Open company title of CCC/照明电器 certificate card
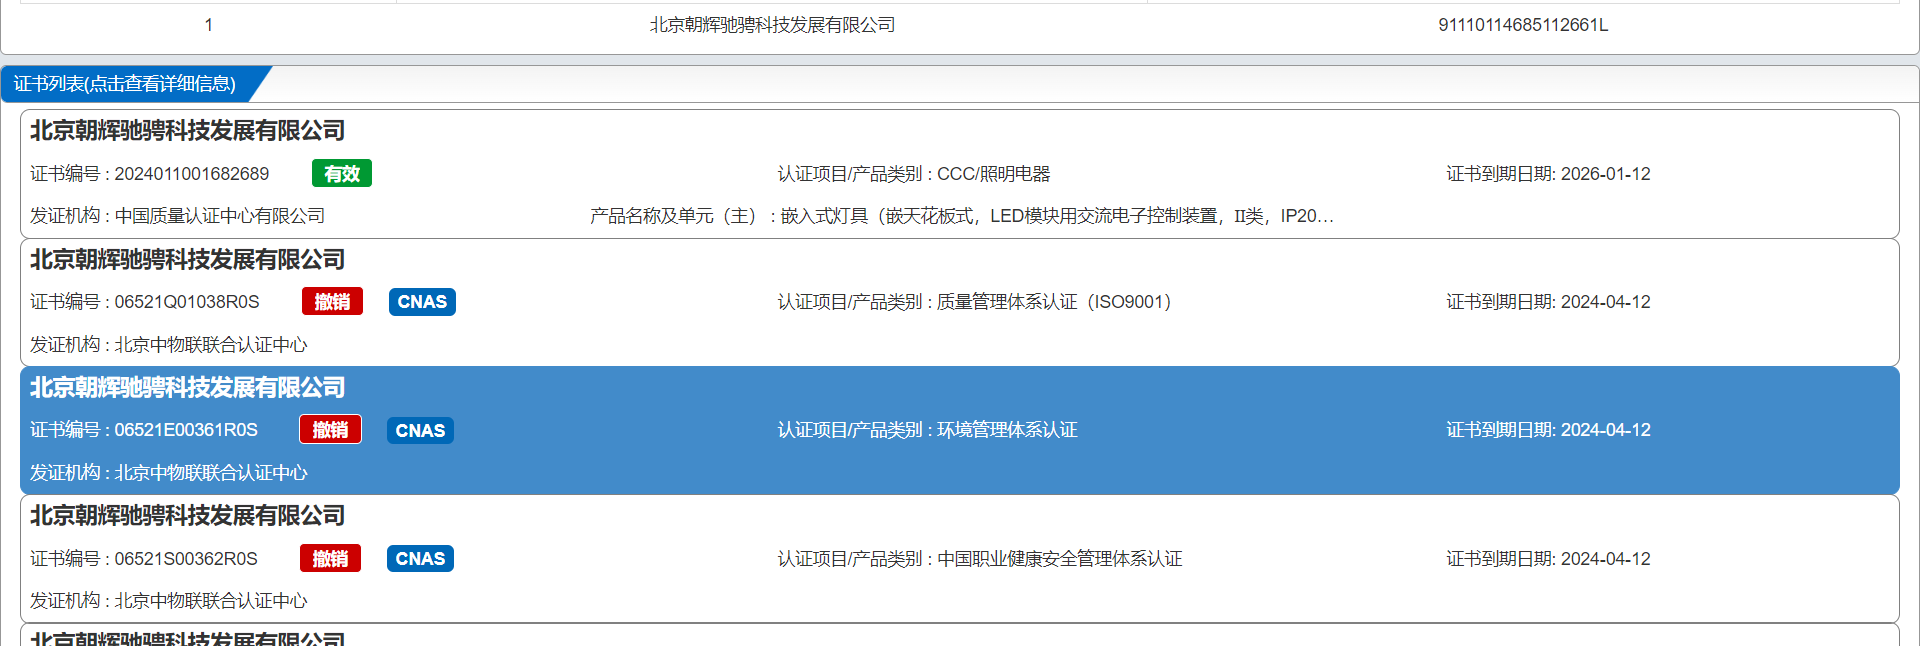 [188, 131]
